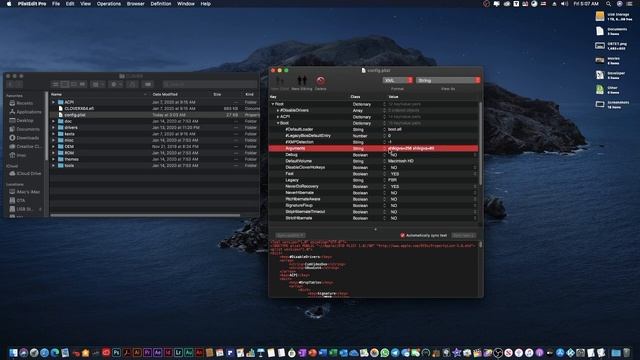Open the Help menu
Viewport: 640px width, 360px height.
[206, 4]
